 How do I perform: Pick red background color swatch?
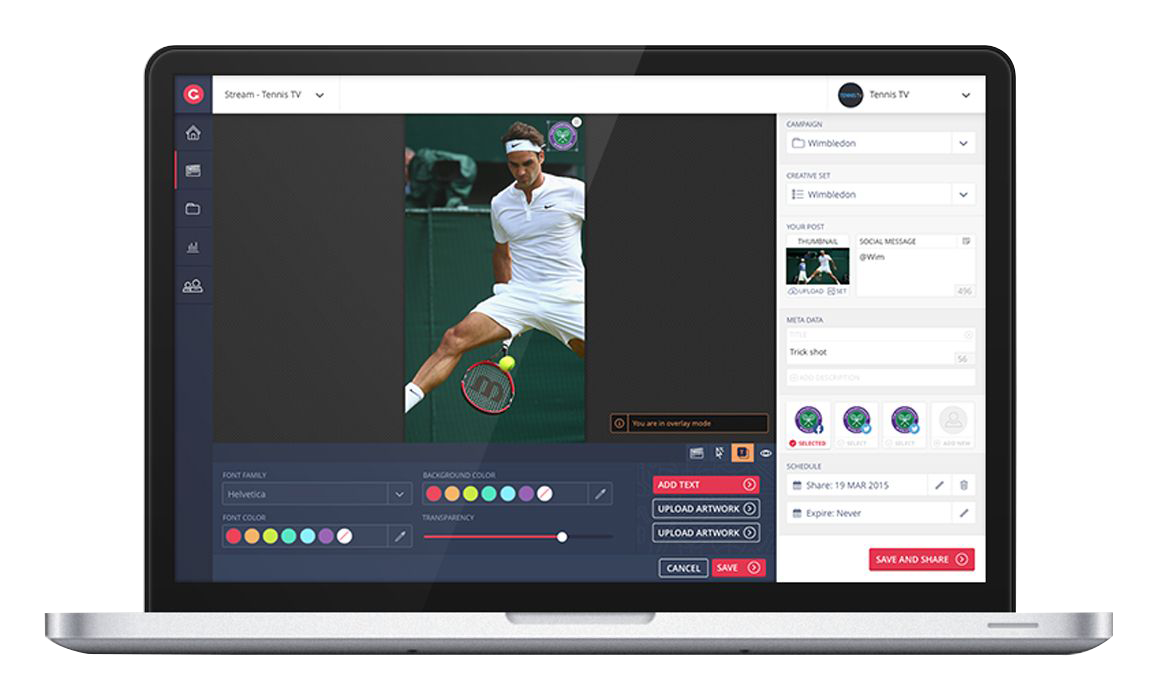pyautogui.click(x=434, y=494)
